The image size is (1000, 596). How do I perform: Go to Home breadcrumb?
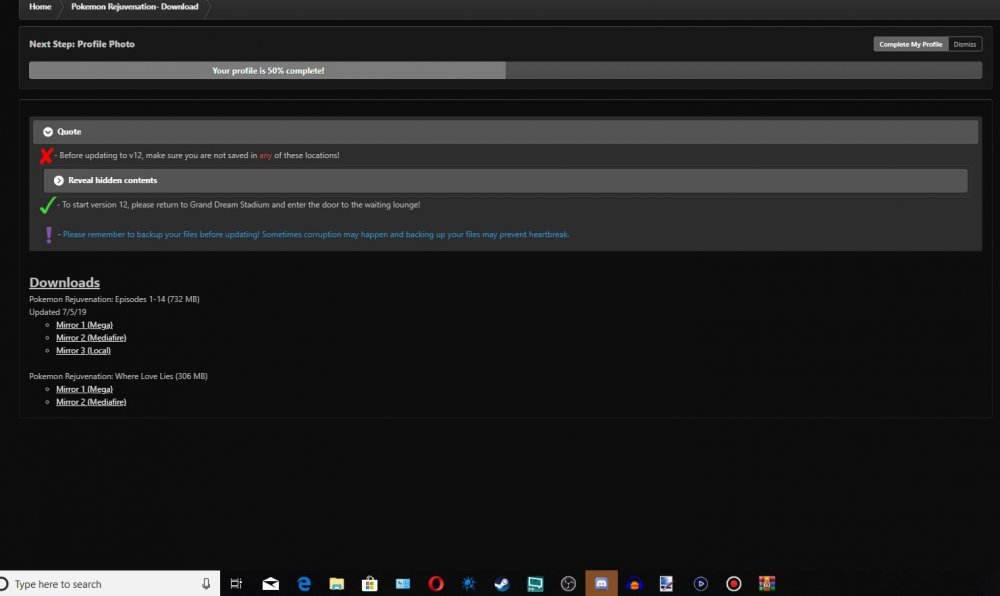click(x=40, y=7)
